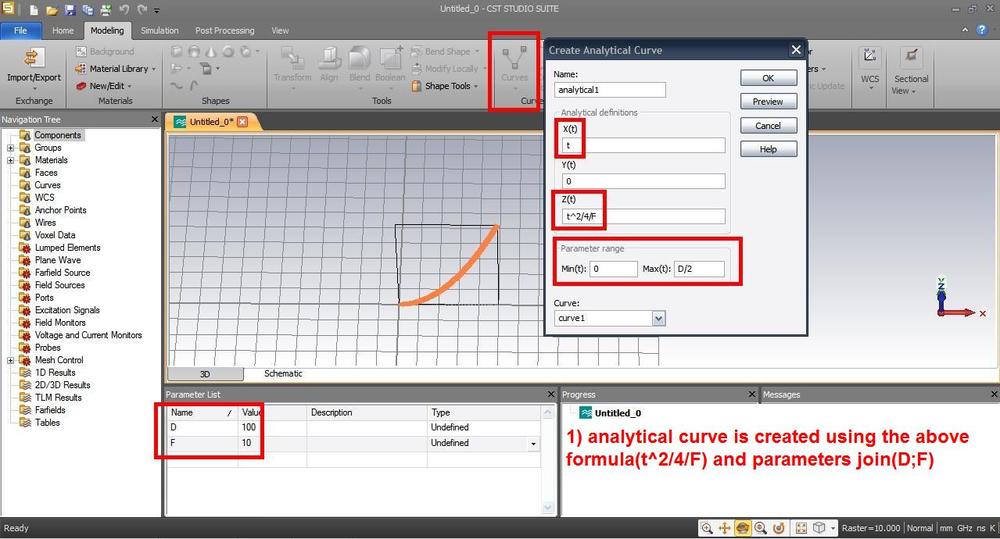Click the Redo arrow in quick access toolbar
Image resolution: width=1000 pixels, height=539 pixels.
click(x=142, y=10)
